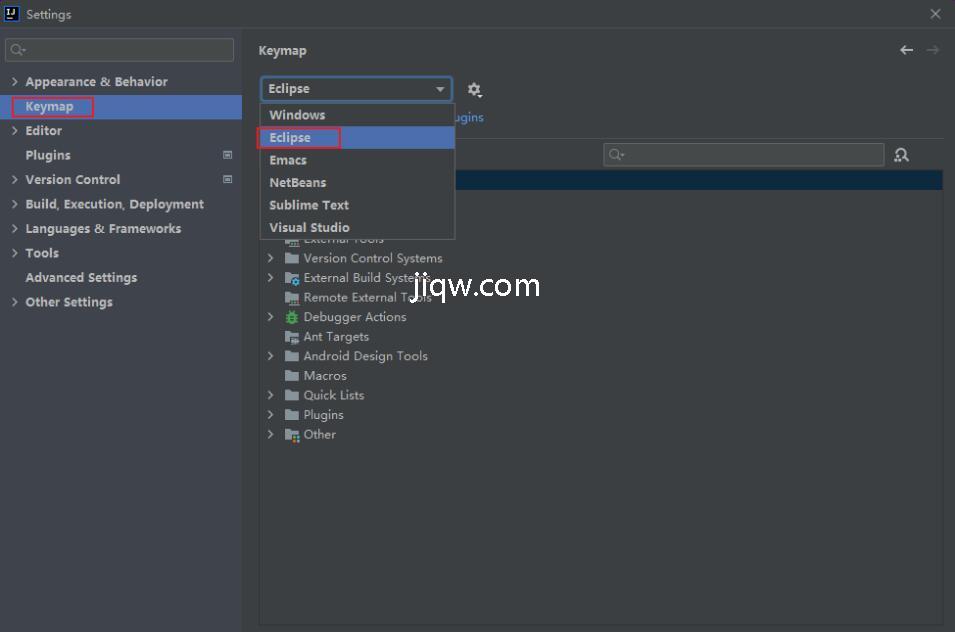Open the Eclipse keymap combo box

(356, 89)
